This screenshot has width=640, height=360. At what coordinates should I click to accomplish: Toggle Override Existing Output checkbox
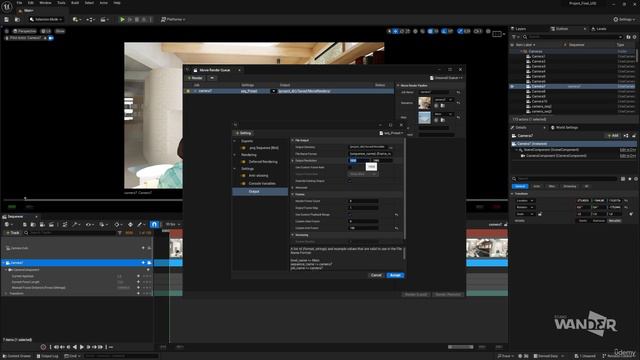click(x=351, y=181)
